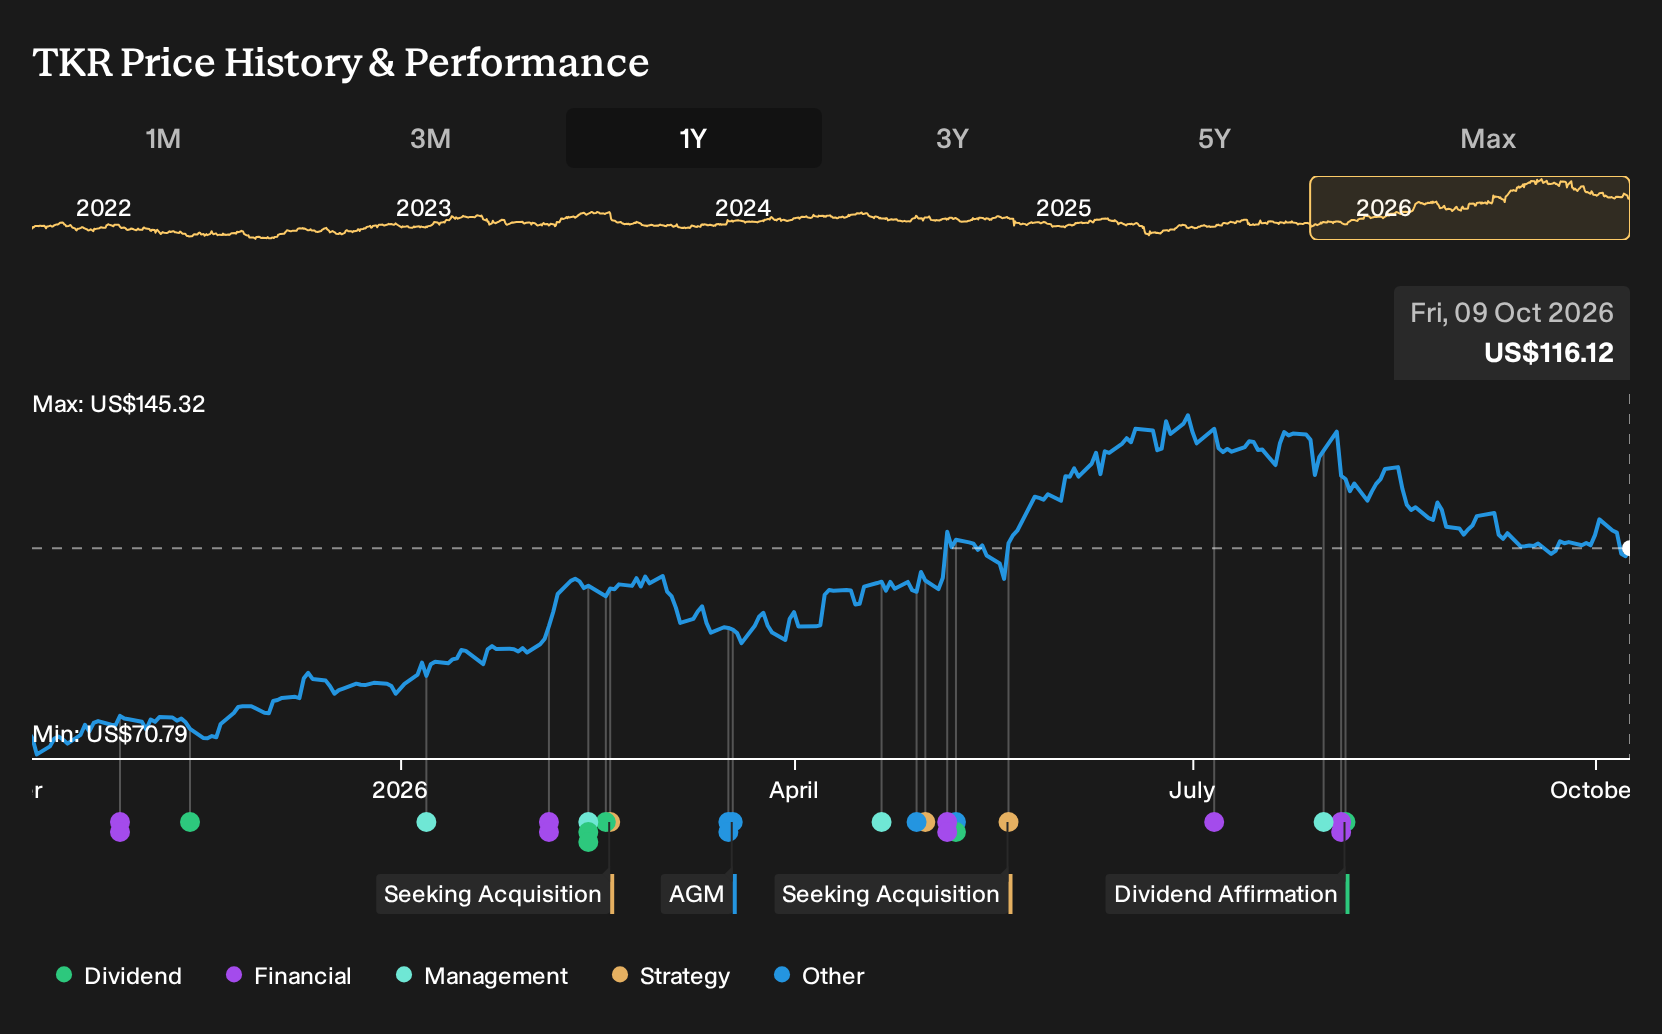This screenshot has height=1034, width=1662.
Task: Click the TKR Price History & Performance heading
Action: (x=341, y=62)
